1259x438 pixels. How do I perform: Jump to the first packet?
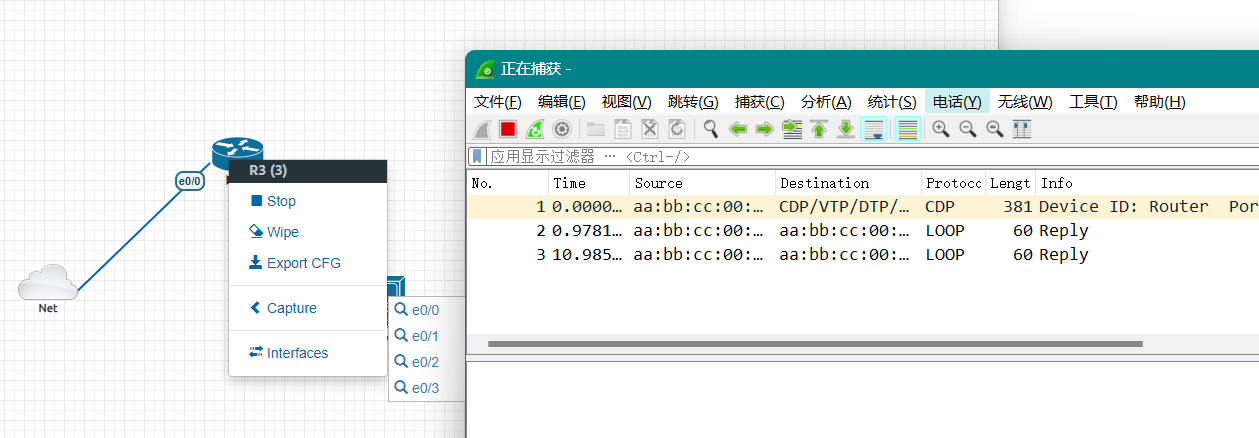pos(819,129)
